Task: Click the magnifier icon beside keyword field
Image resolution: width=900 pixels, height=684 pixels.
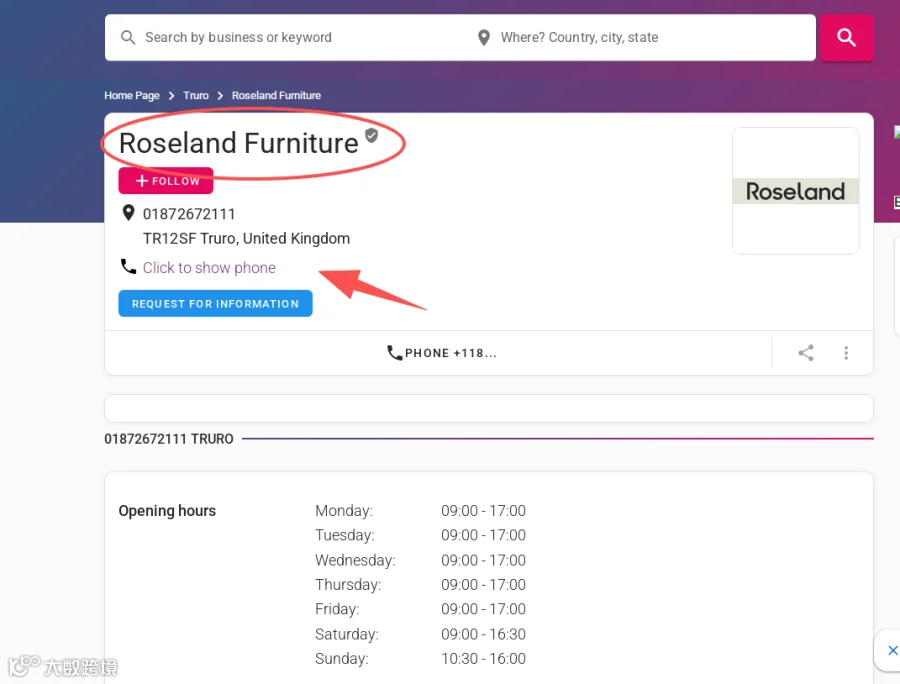Action: tap(128, 37)
